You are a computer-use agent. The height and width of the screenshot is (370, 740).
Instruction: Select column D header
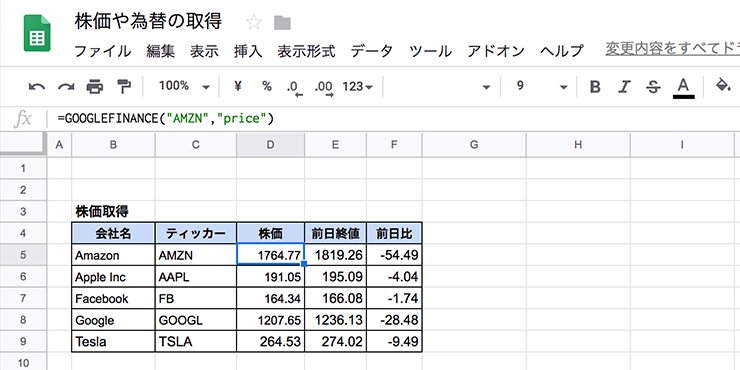(270, 145)
